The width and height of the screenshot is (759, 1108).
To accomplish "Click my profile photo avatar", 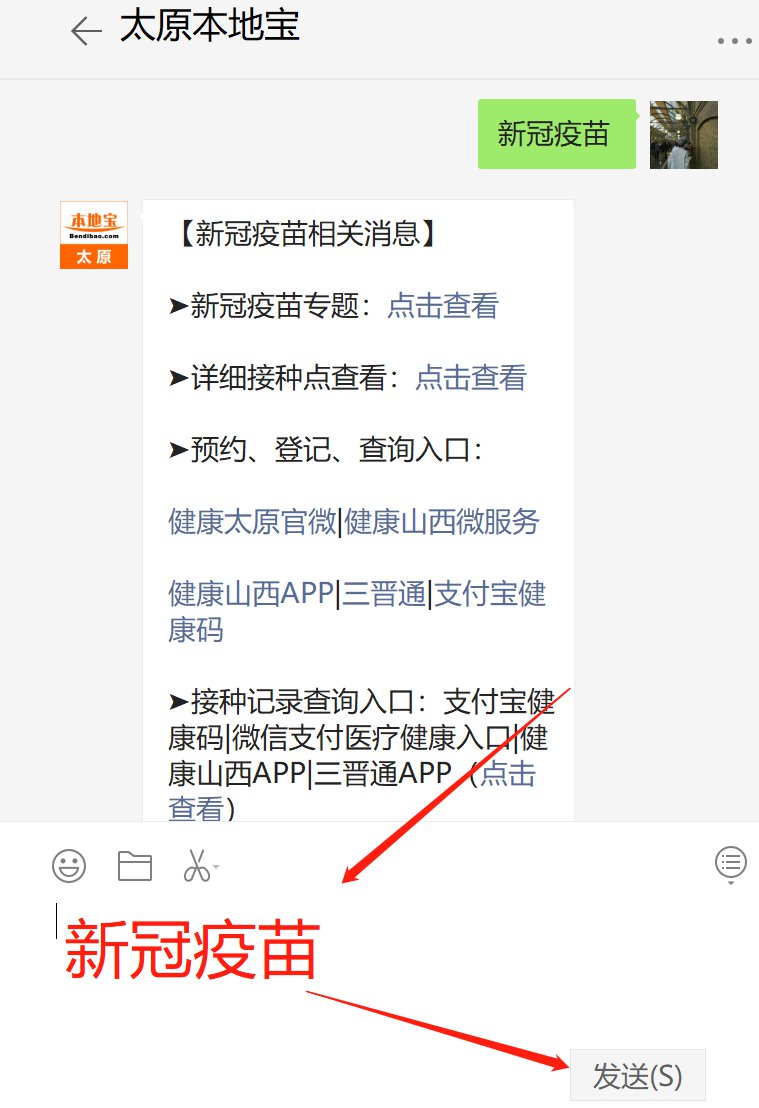I will 683,135.
